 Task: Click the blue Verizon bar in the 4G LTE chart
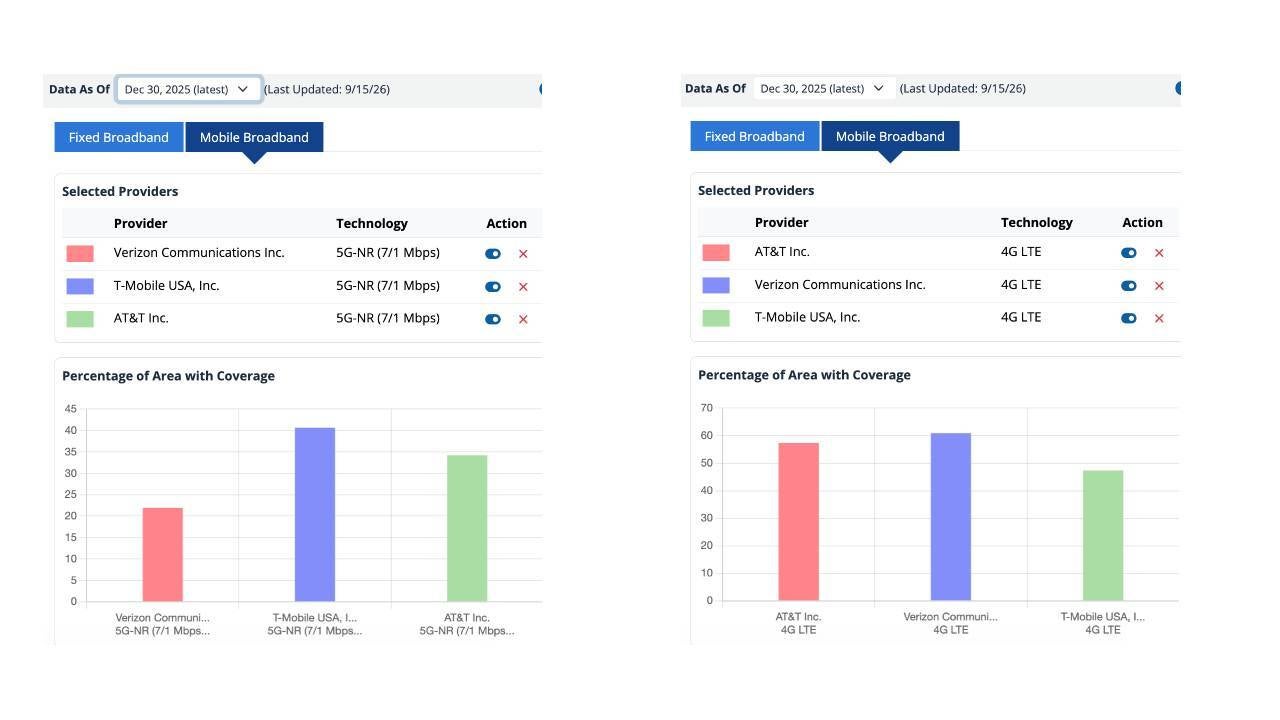pyautogui.click(x=951, y=517)
